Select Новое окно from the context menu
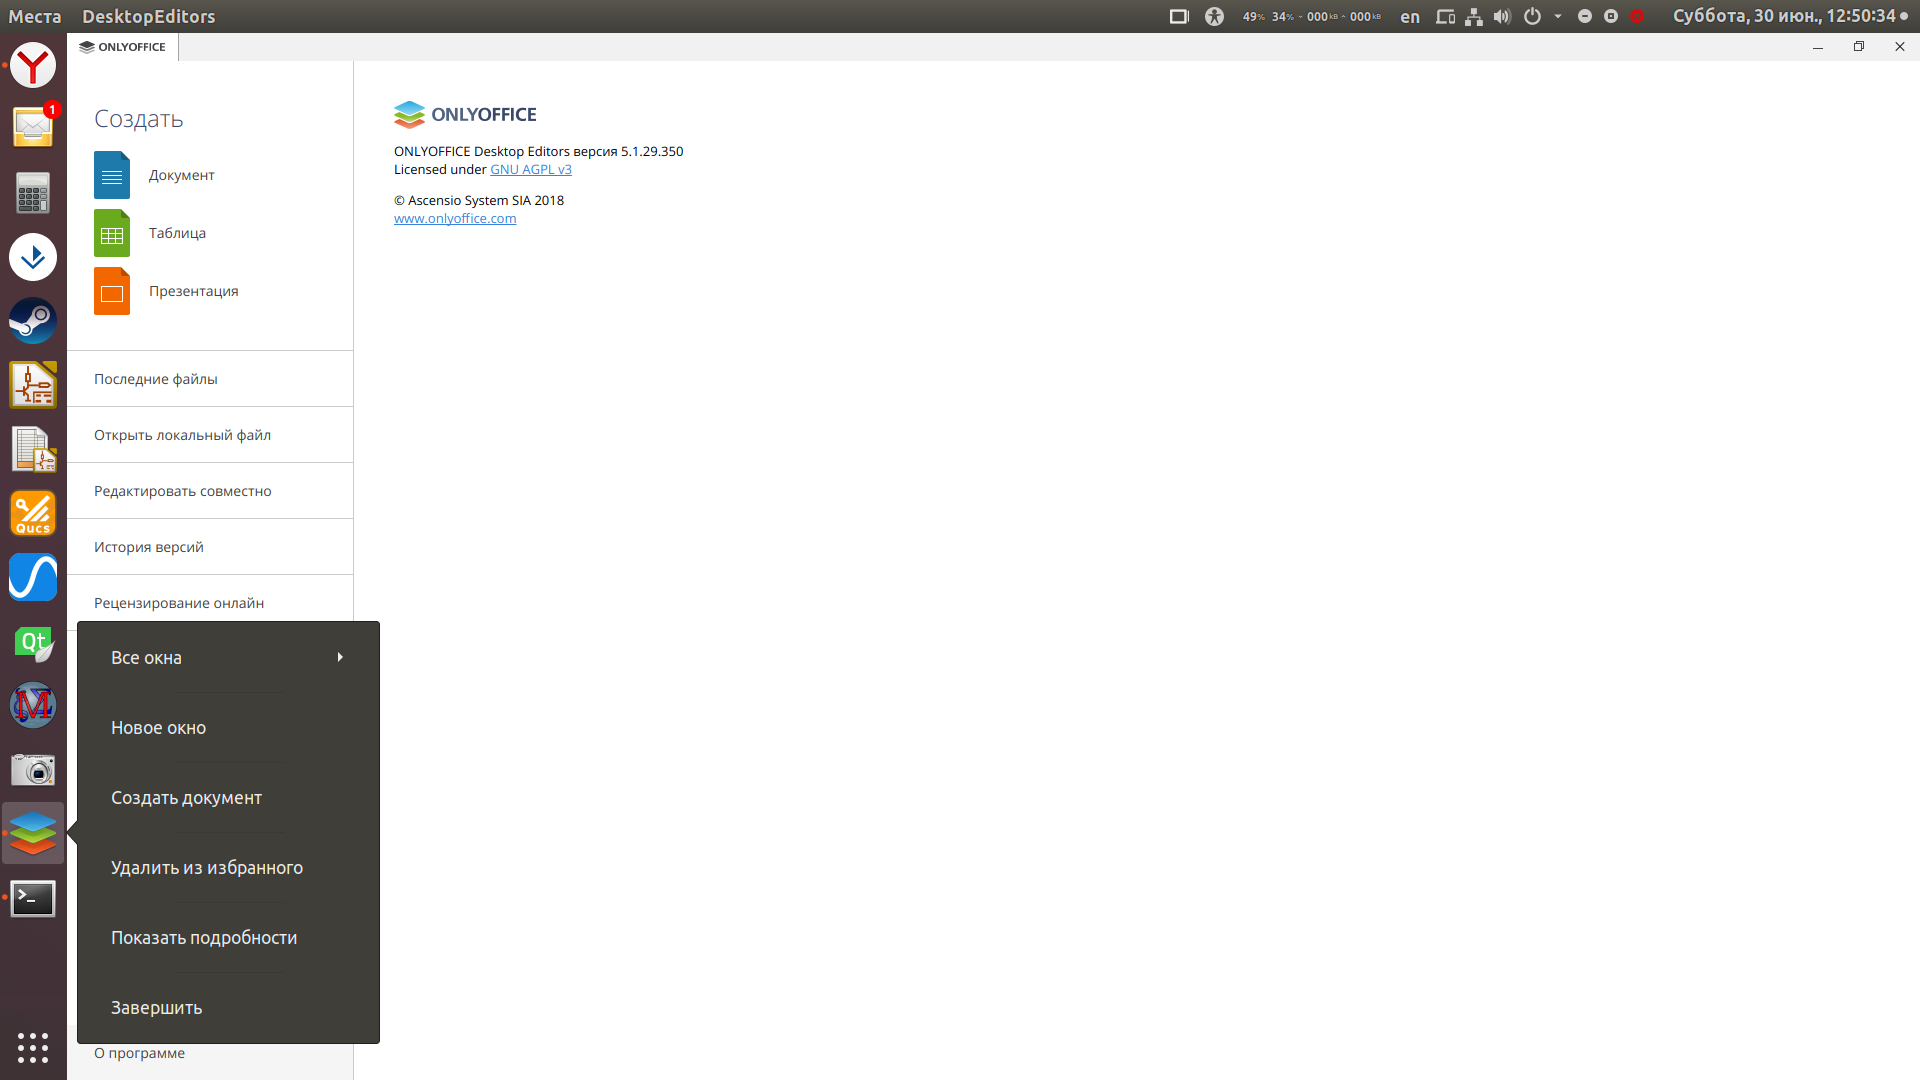This screenshot has width=1920, height=1080. pyautogui.click(x=157, y=727)
